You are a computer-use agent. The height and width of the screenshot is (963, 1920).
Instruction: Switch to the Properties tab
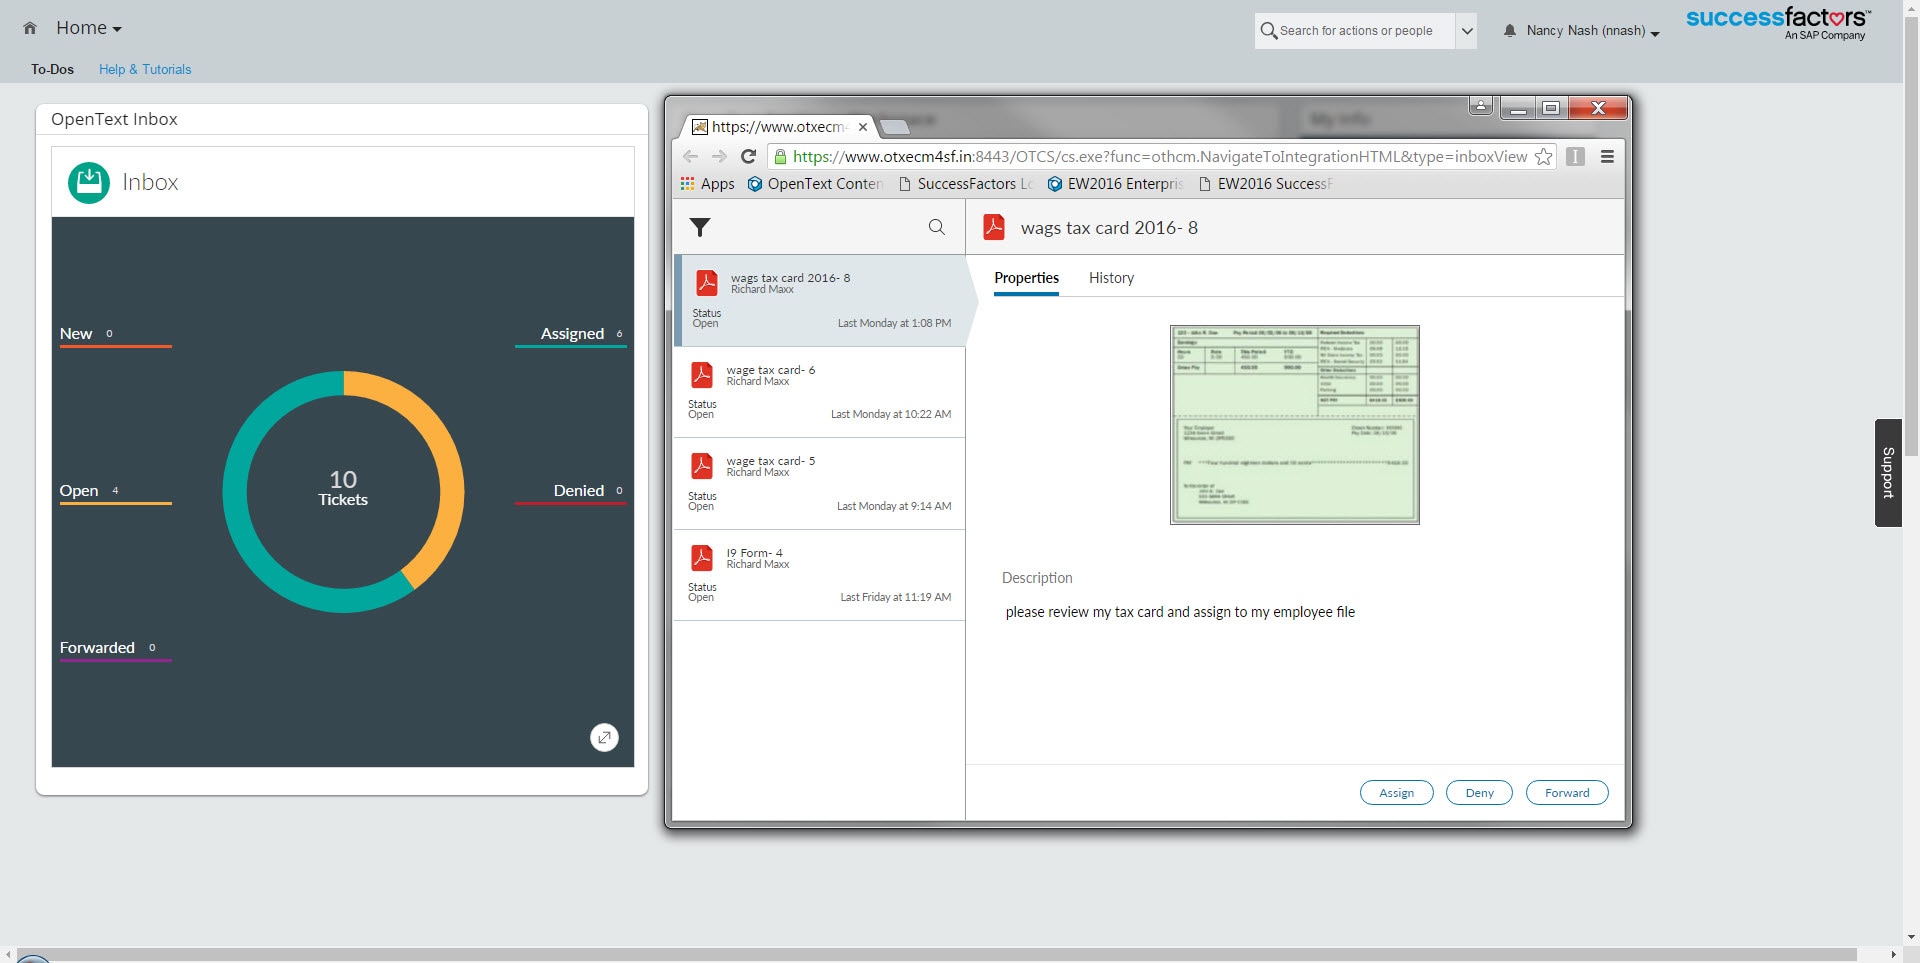click(1026, 278)
